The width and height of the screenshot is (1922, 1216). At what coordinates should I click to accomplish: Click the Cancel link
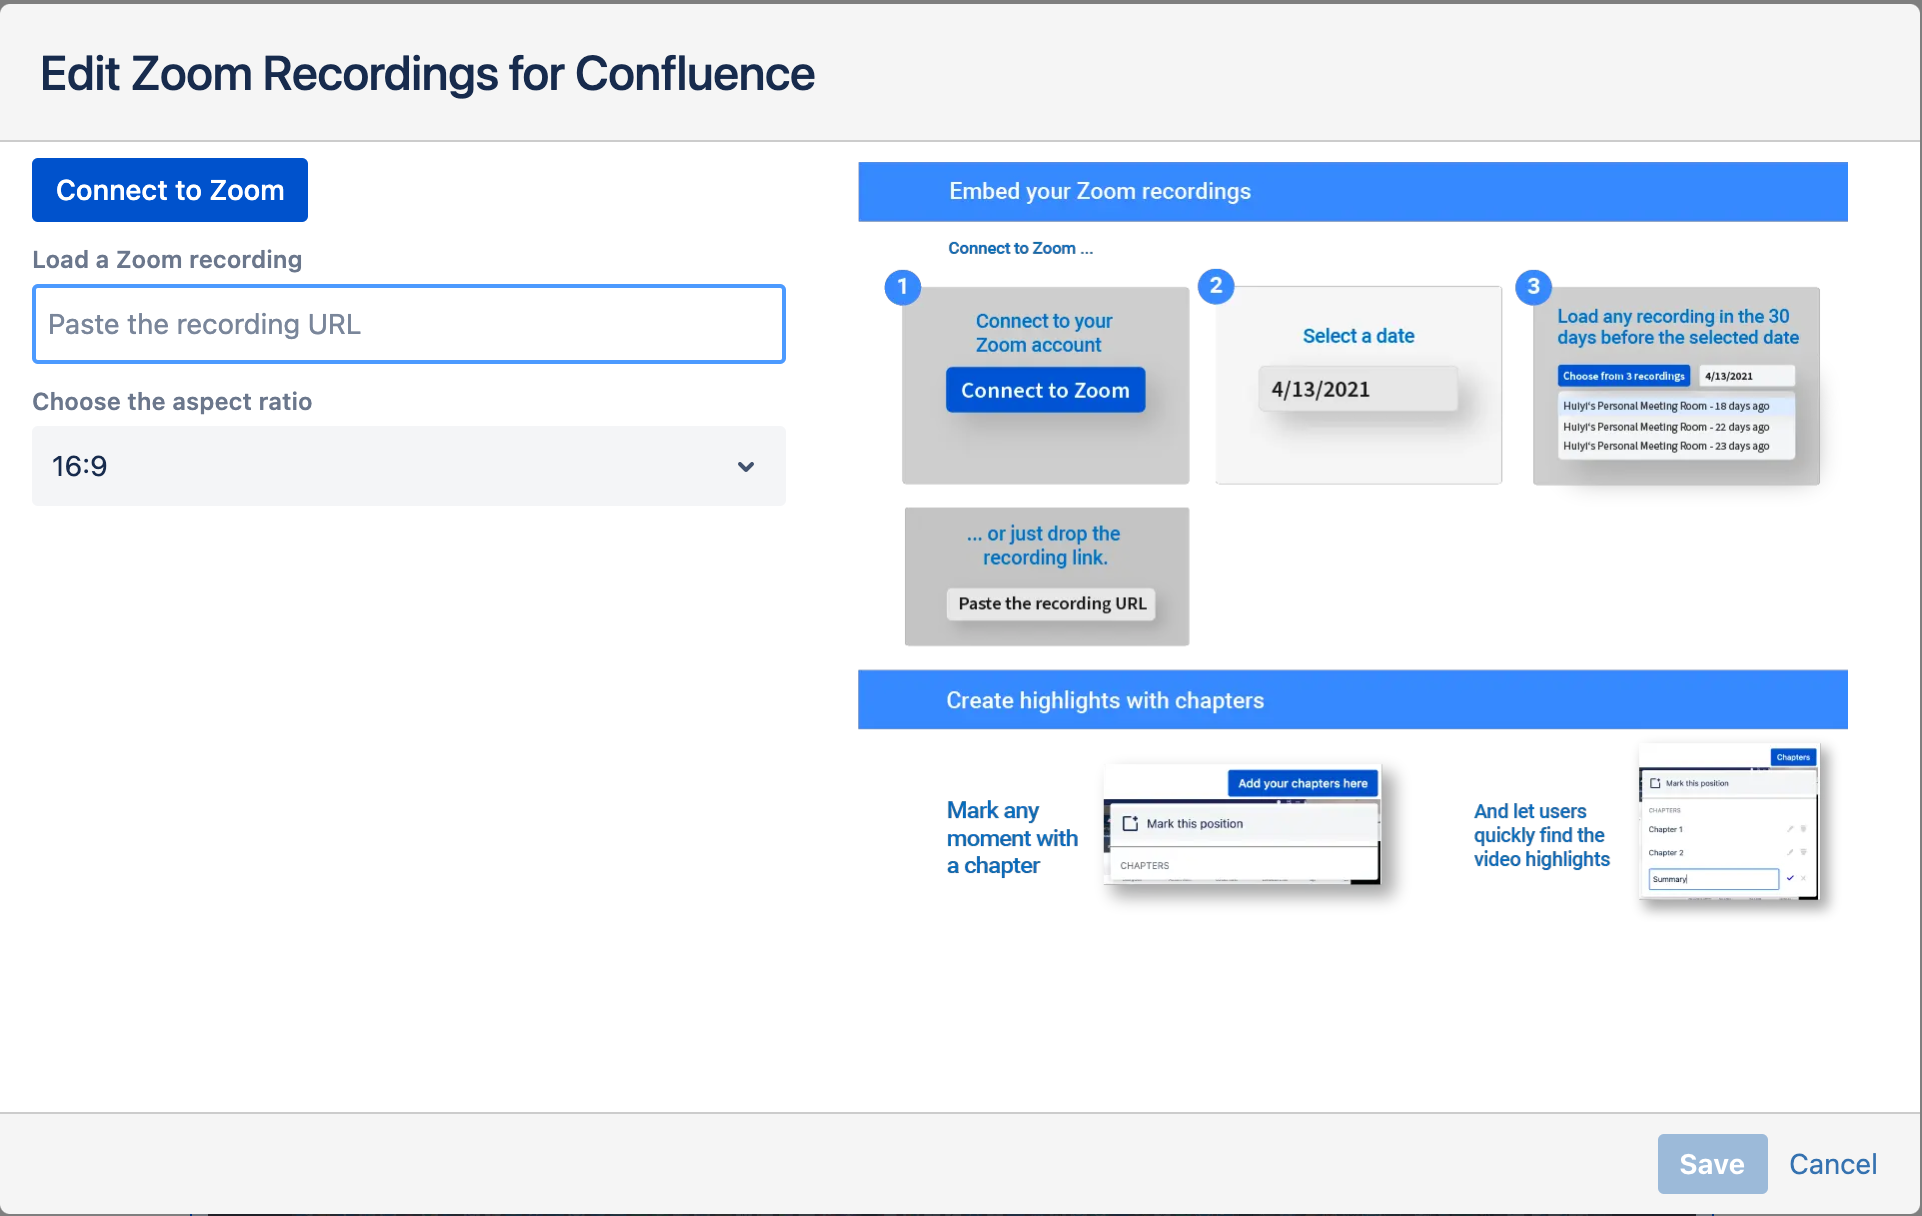pos(1833,1164)
